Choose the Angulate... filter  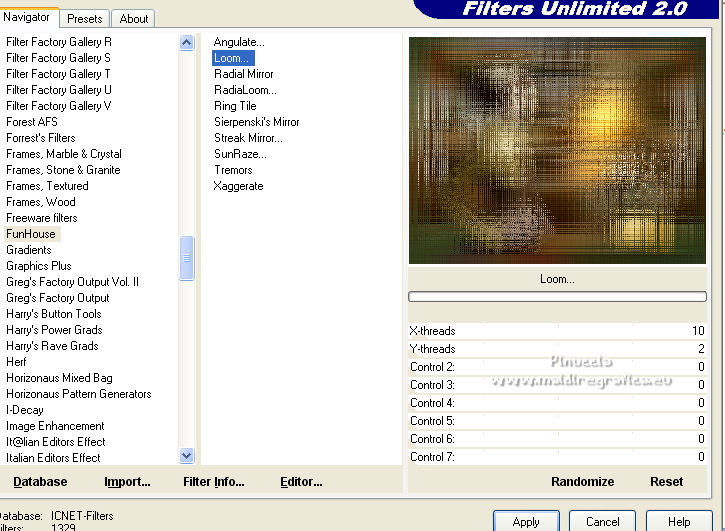point(239,42)
